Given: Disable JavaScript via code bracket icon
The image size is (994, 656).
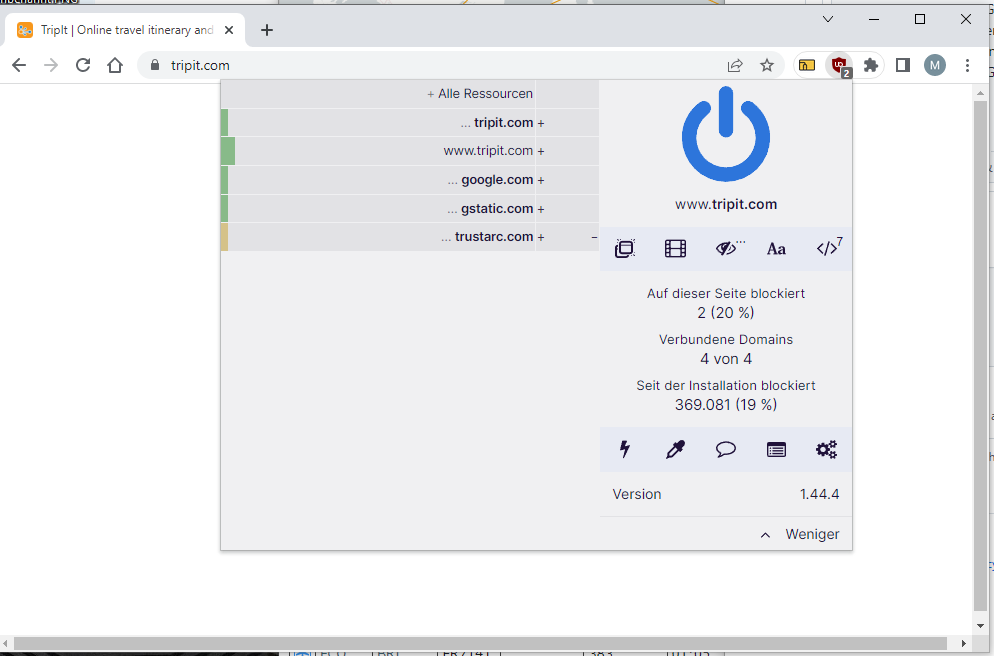Looking at the screenshot, I should (827, 248).
